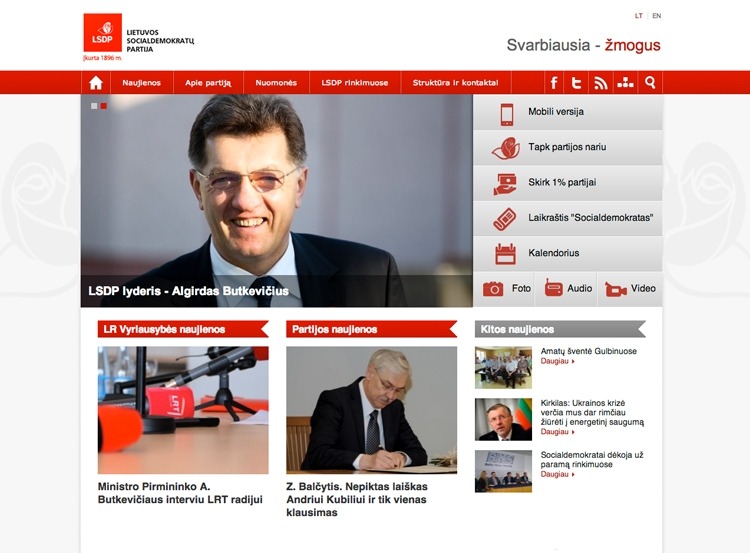Subscribe via the RSS feed icon
The height and width of the screenshot is (553, 750).
[x=600, y=83]
